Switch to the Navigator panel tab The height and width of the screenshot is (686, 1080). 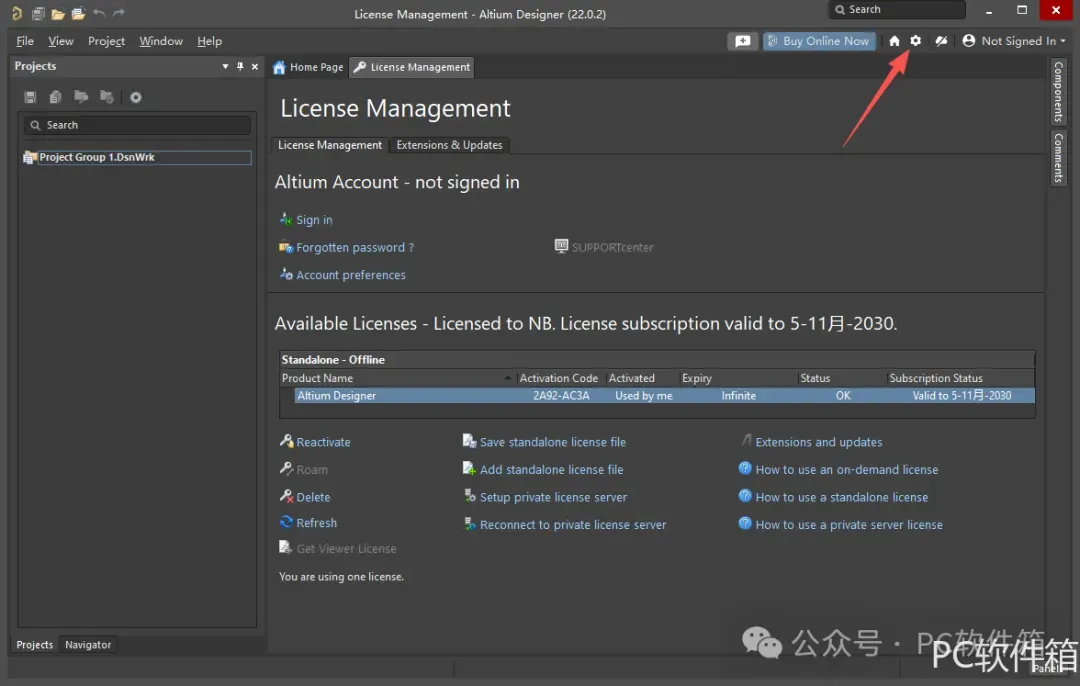(87, 645)
